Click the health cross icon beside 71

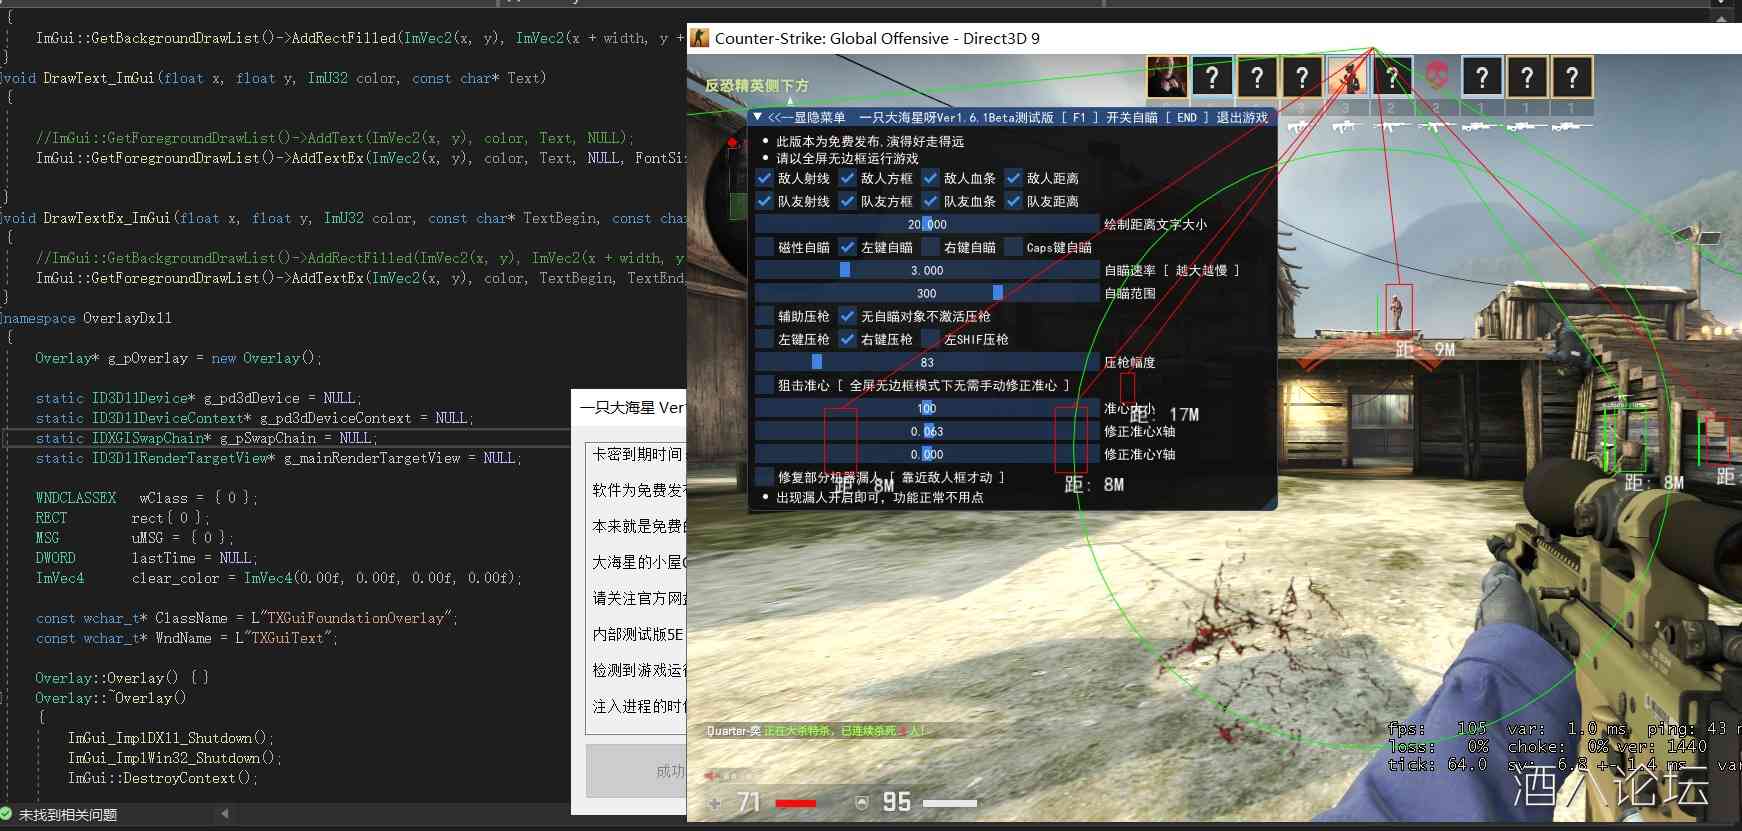[714, 803]
